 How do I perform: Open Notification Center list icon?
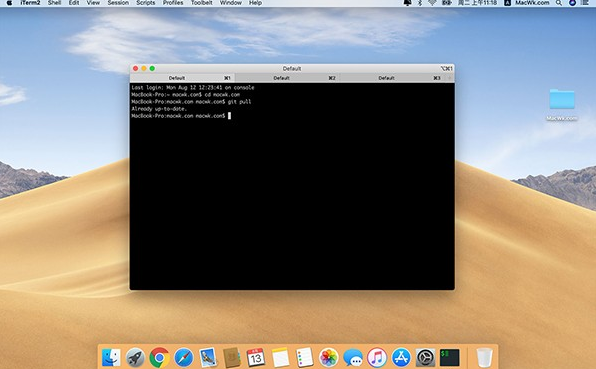(x=585, y=3)
